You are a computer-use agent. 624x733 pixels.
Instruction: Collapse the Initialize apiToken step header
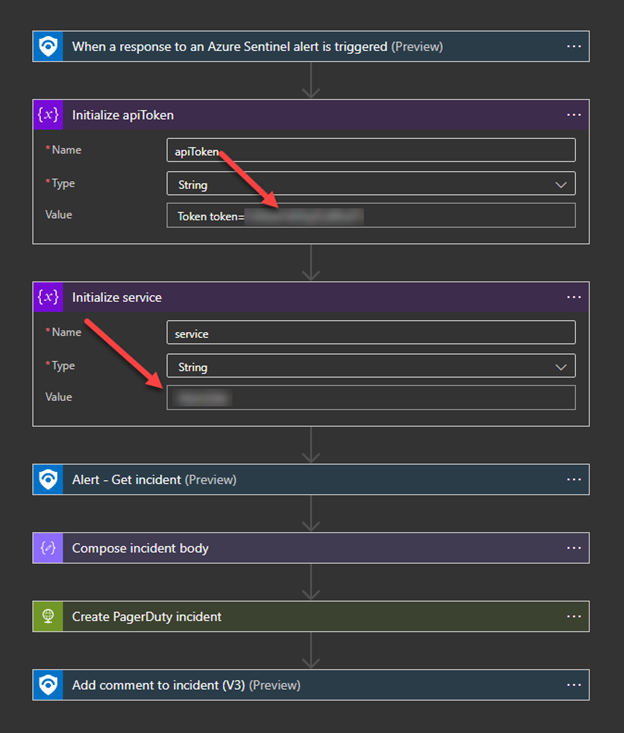coord(311,115)
